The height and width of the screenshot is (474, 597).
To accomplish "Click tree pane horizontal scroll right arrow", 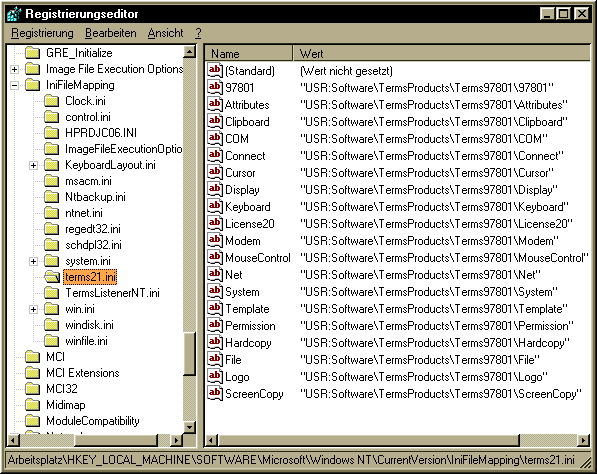I will coord(176,440).
